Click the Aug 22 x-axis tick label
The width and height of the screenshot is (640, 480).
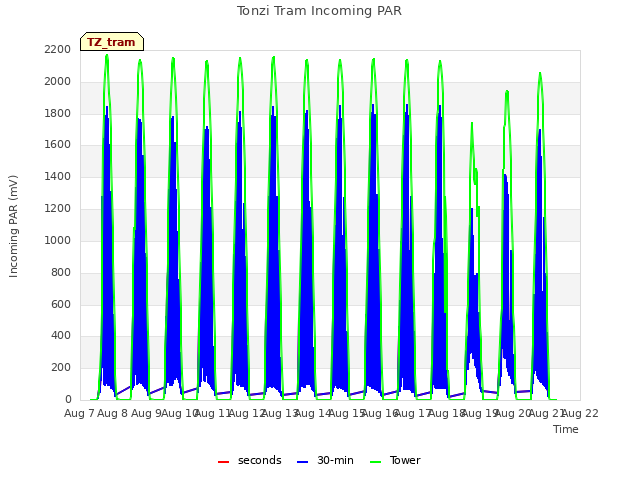click(580, 413)
